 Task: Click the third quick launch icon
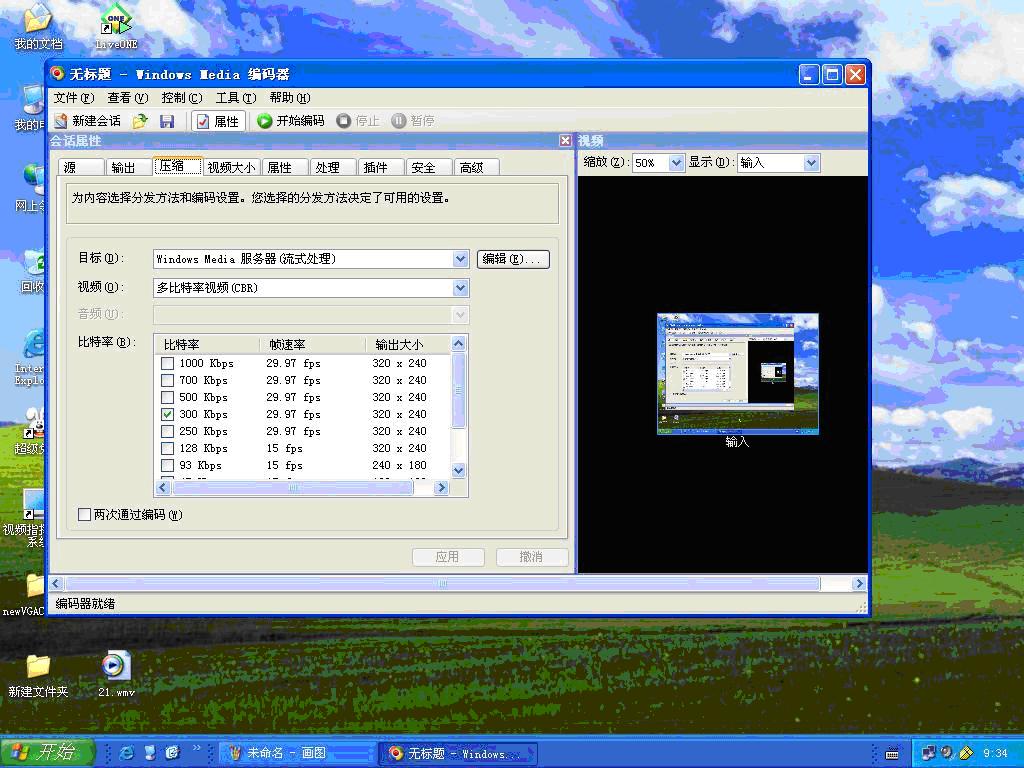pyautogui.click(x=172, y=753)
